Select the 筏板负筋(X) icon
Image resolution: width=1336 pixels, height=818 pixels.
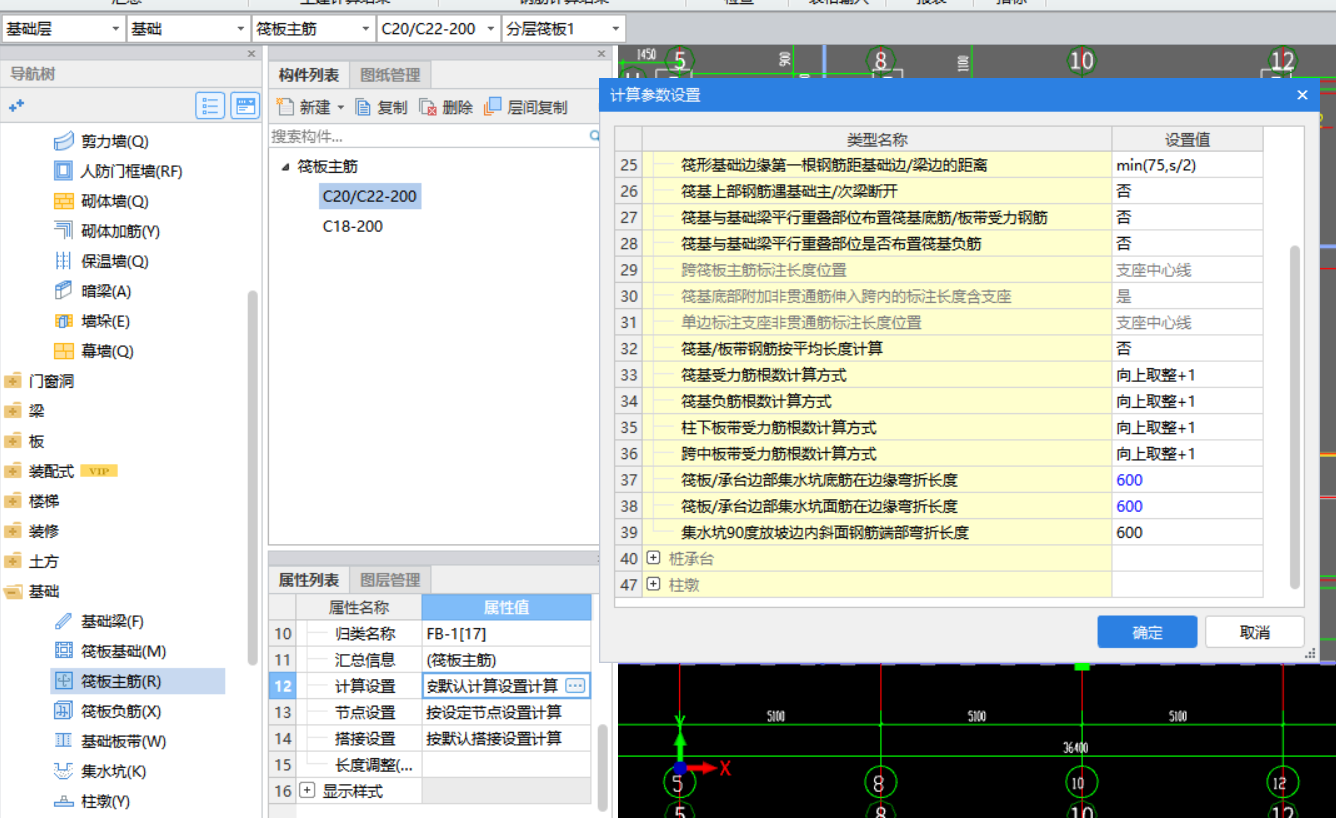[x=63, y=711]
